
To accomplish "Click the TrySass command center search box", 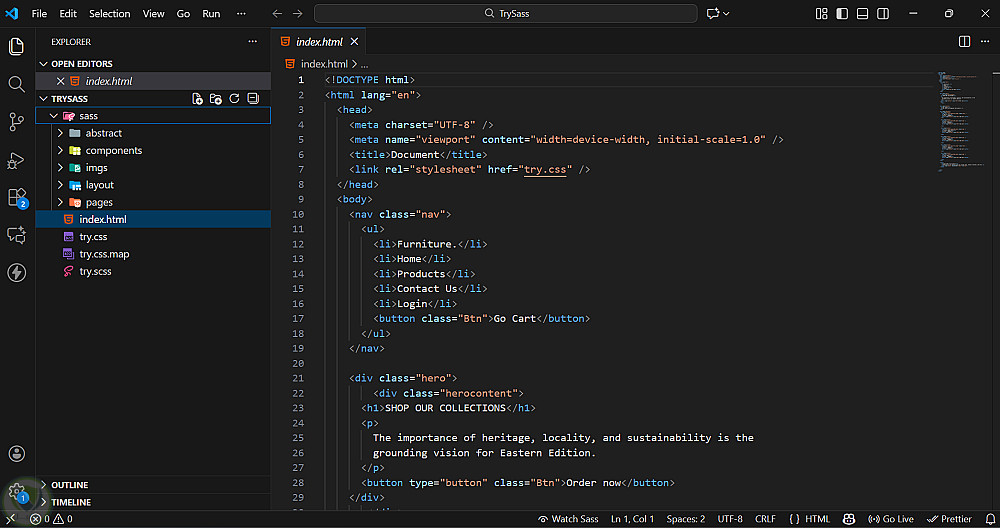I will (505, 14).
